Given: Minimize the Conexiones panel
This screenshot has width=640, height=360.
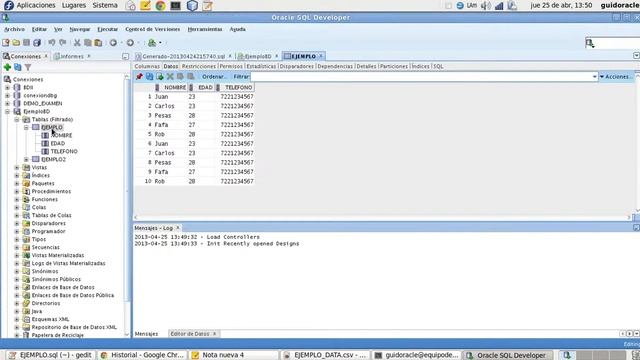Looking at the screenshot, I should click(x=126, y=56).
